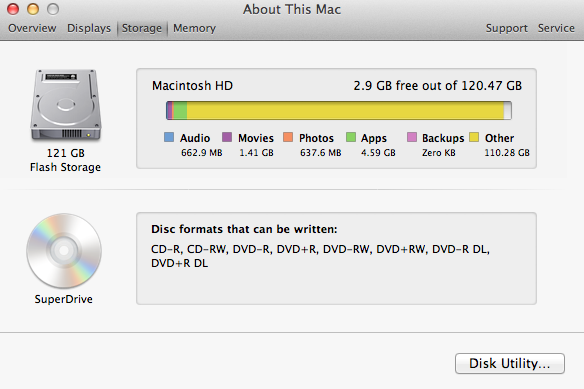This screenshot has width=584, height=389.
Task: Switch to the Overview tab
Action: (32, 28)
